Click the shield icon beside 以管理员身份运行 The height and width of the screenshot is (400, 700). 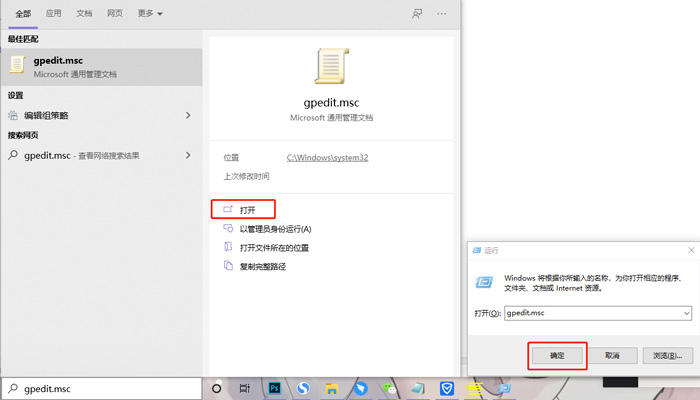228,228
